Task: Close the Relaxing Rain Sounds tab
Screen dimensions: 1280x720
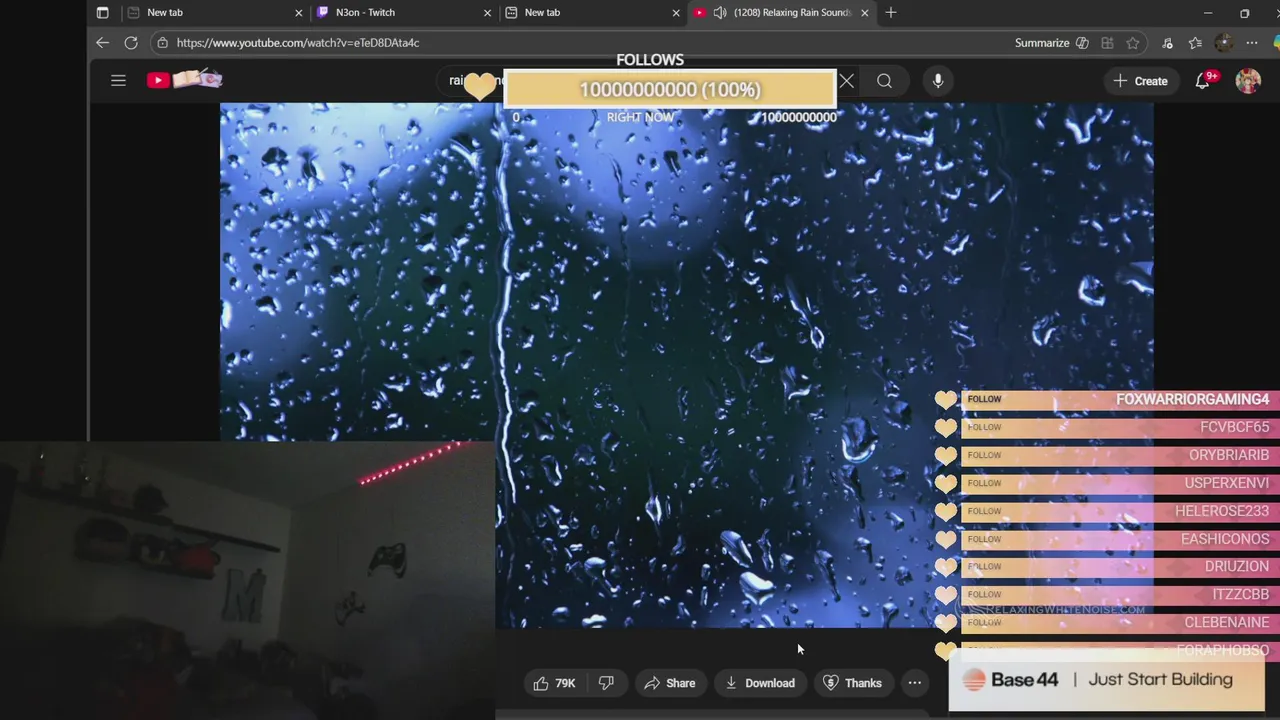Action: coord(865,13)
